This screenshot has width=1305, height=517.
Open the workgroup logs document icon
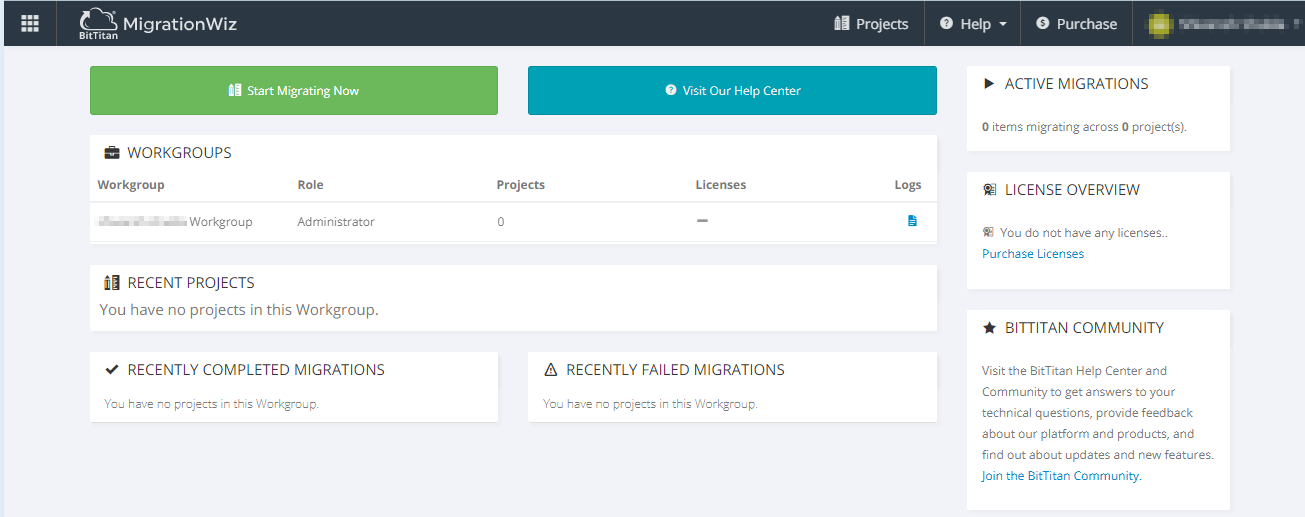point(912,221)
